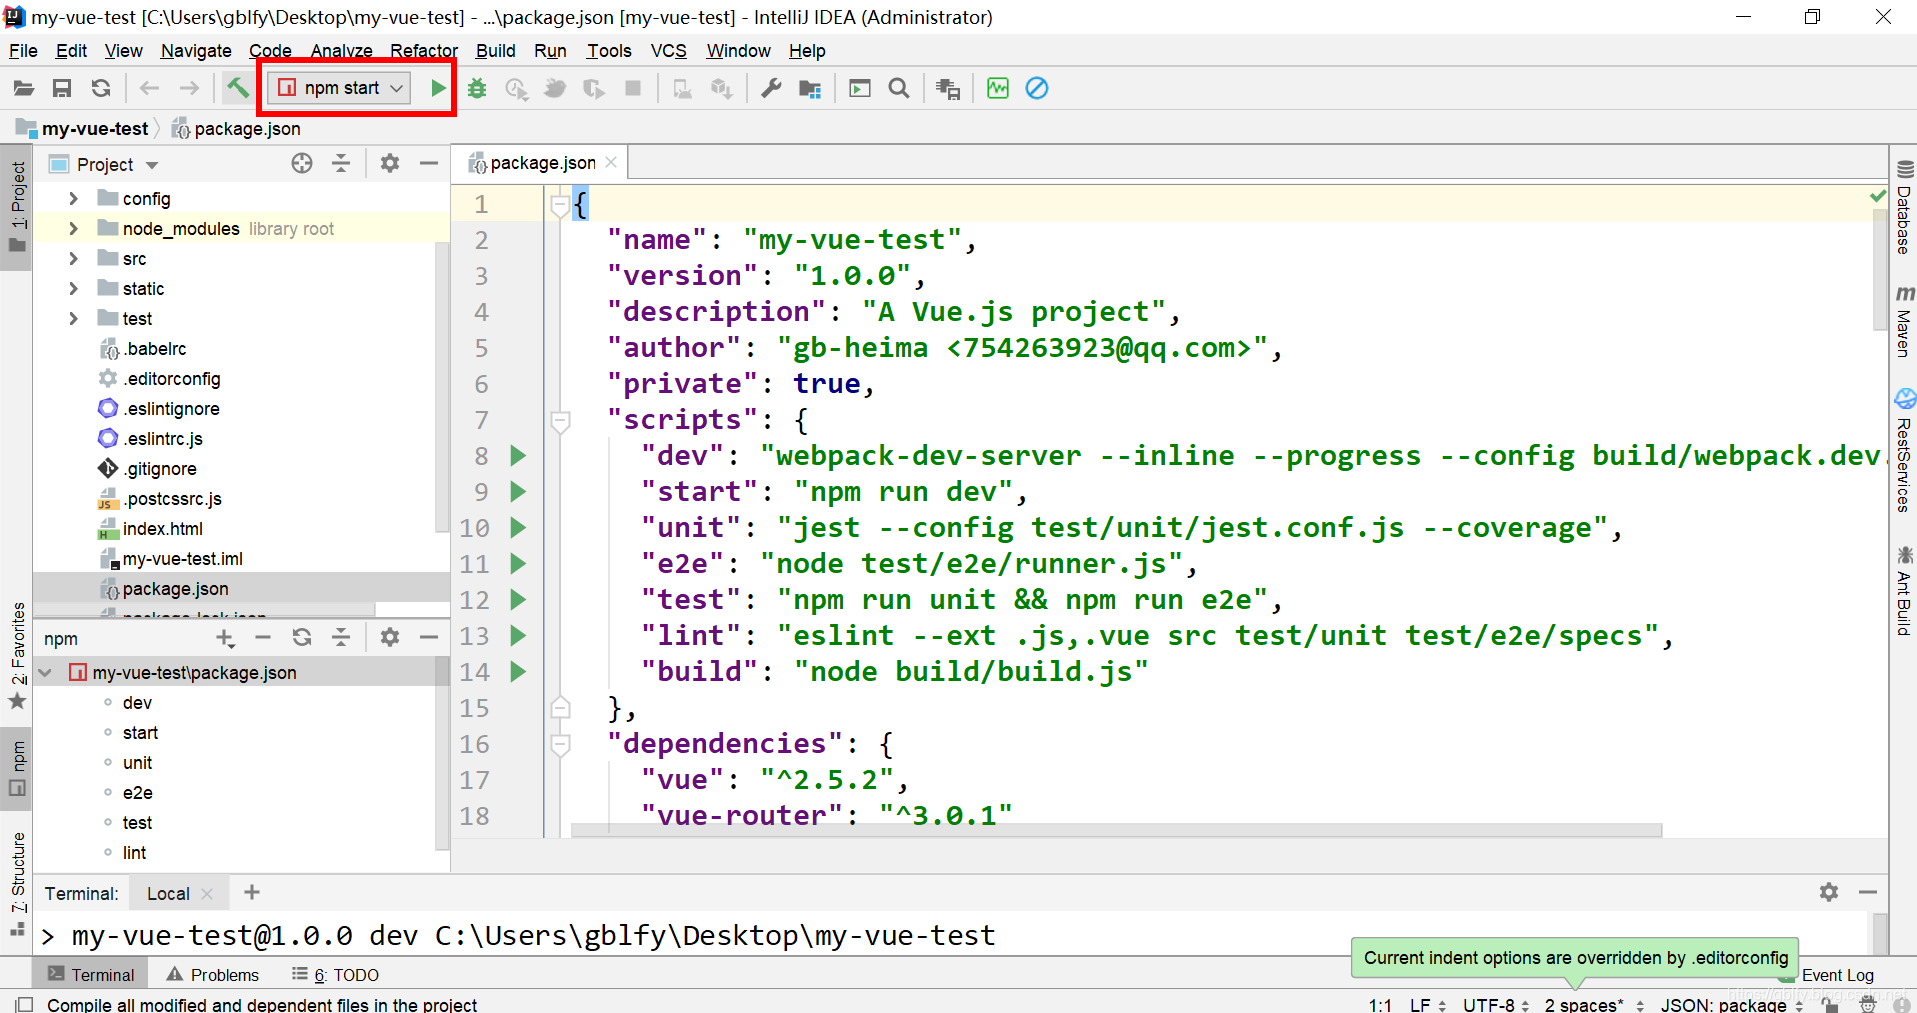Viewport: 1917px width, 1013px height.
Task: Toggle the Database tool window button
Action: pyautogui.click(x=1904, y=207)
